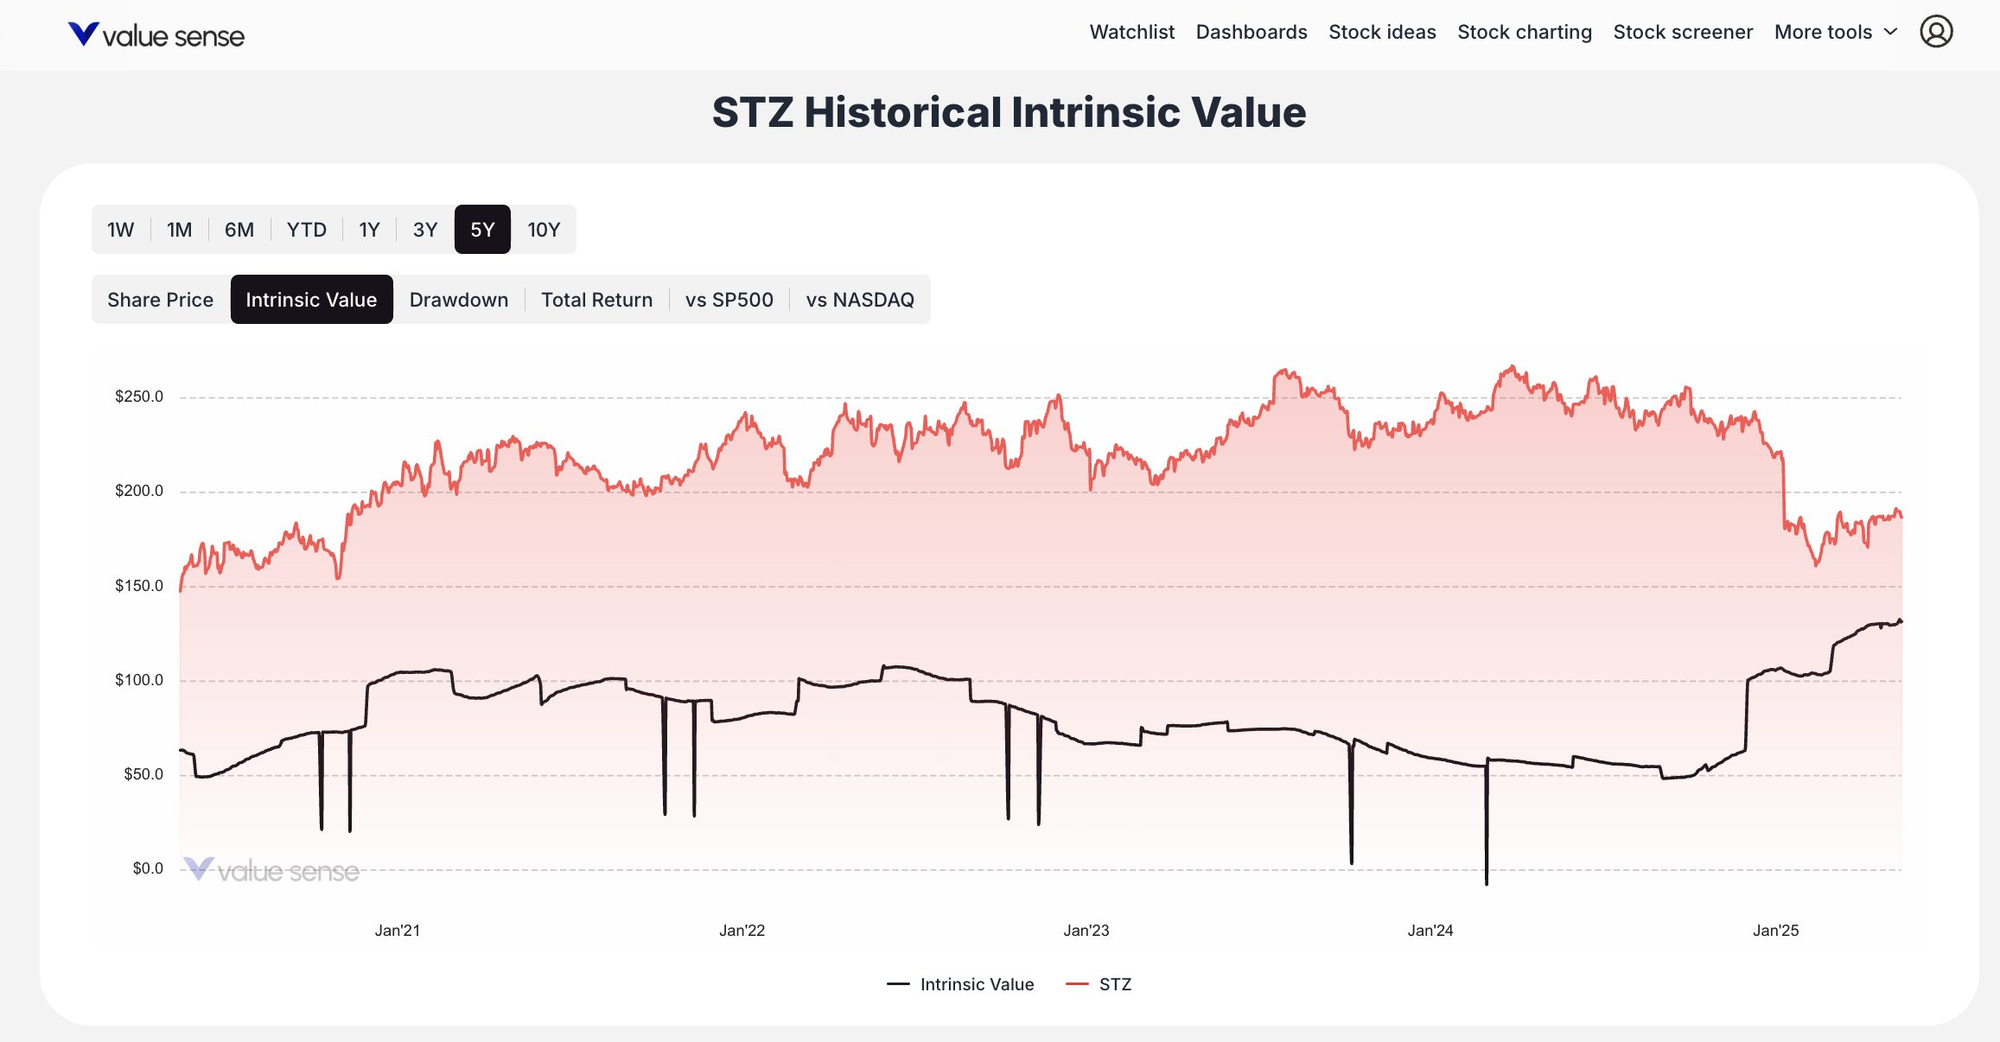The width and height of the screenshot is (2000, 1042).
Task: Go to the Watchlist page
Action: pyautogui.click(x=1131, y=31)
